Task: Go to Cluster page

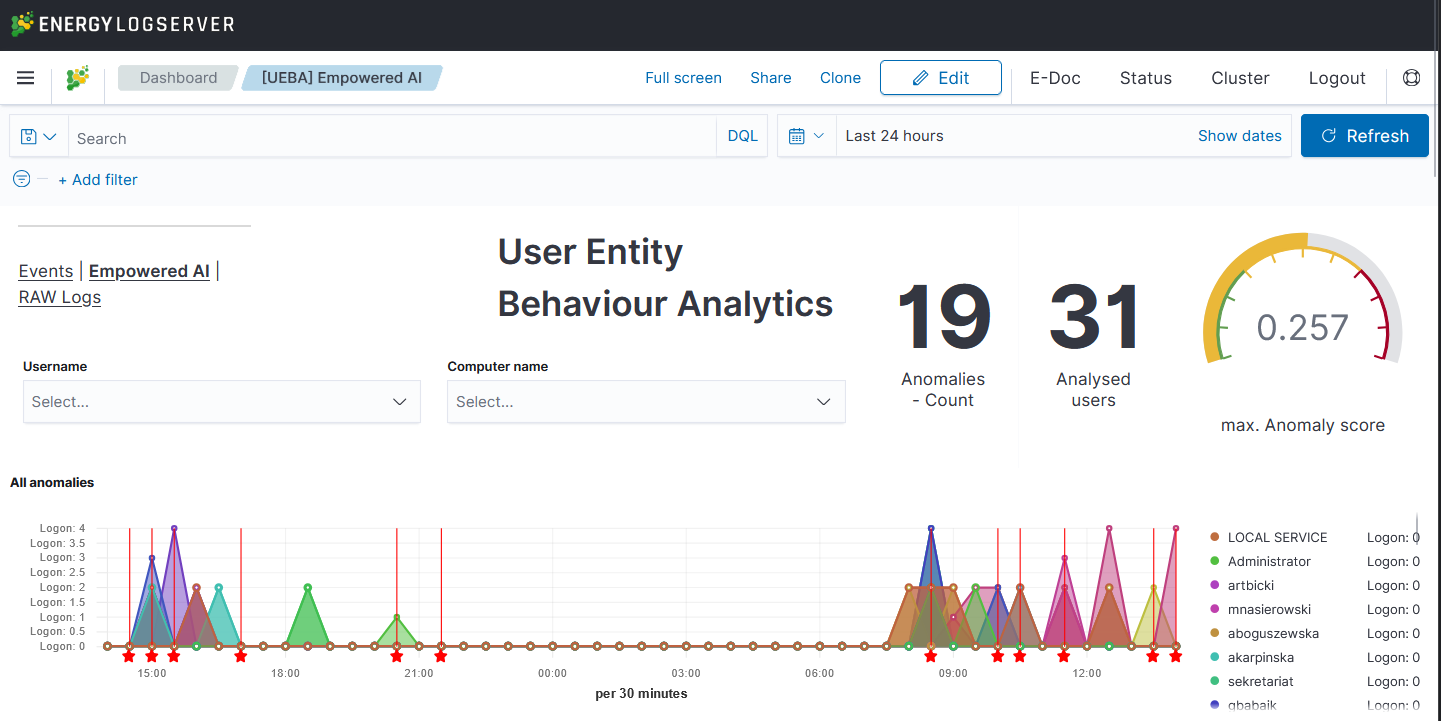Action: (x=1240, y=78)
